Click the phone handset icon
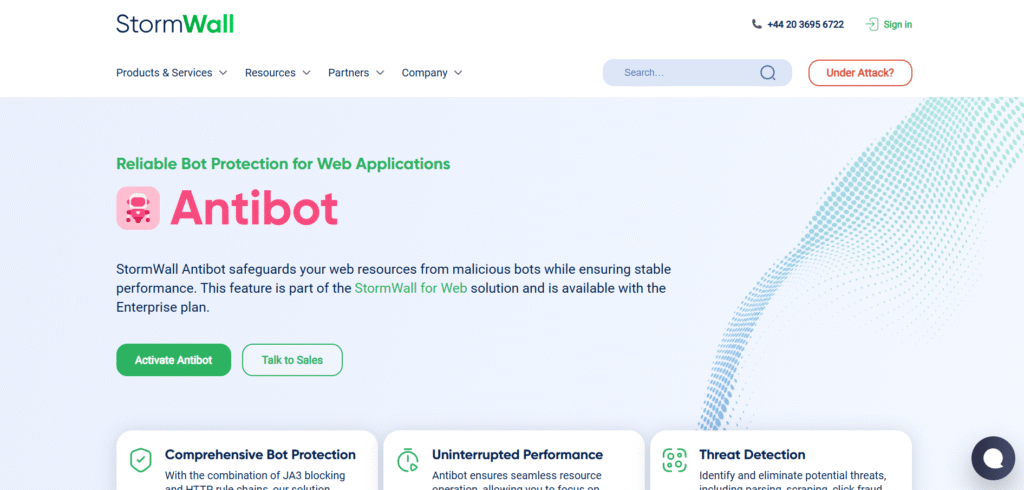Image resolution: width=1024 pixels, height=490 pixels. pos(757,24)
